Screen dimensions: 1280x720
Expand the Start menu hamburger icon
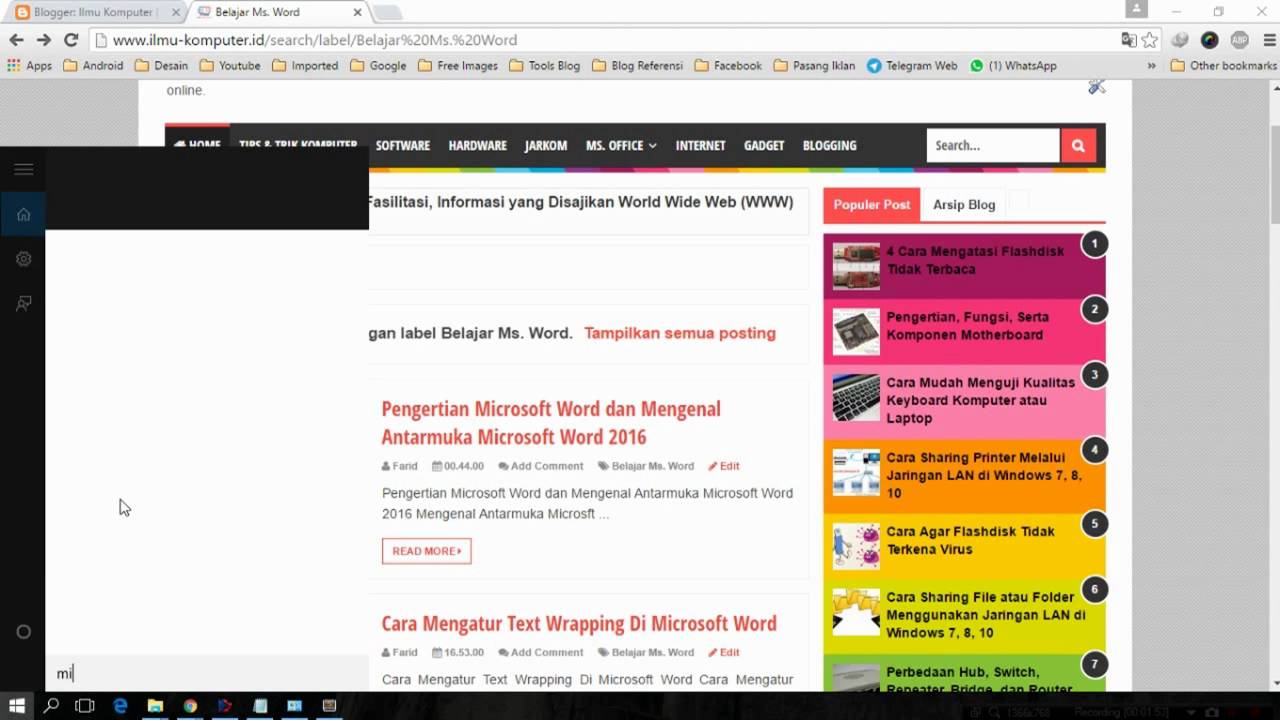click(x=23, y=169)
